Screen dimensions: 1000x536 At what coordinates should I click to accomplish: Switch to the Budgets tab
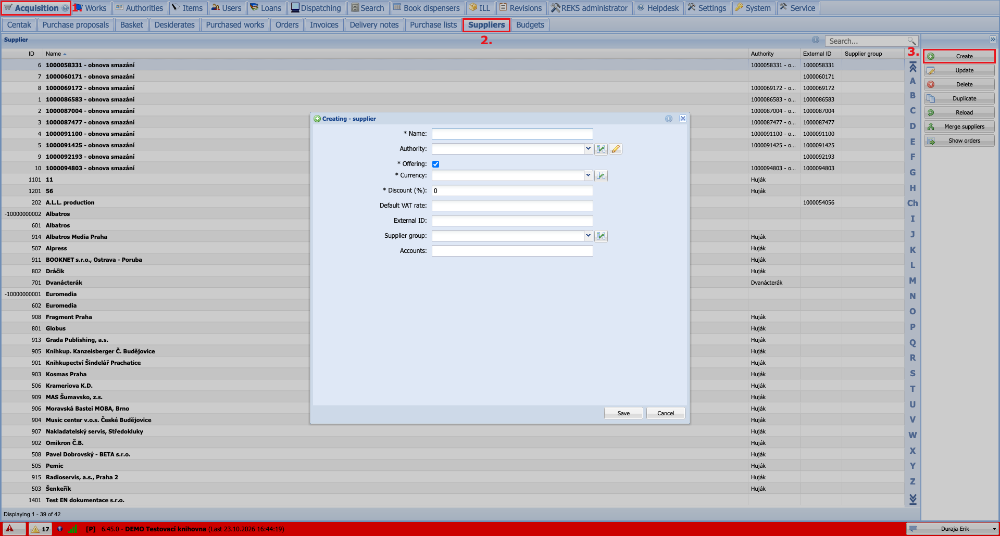531,26
